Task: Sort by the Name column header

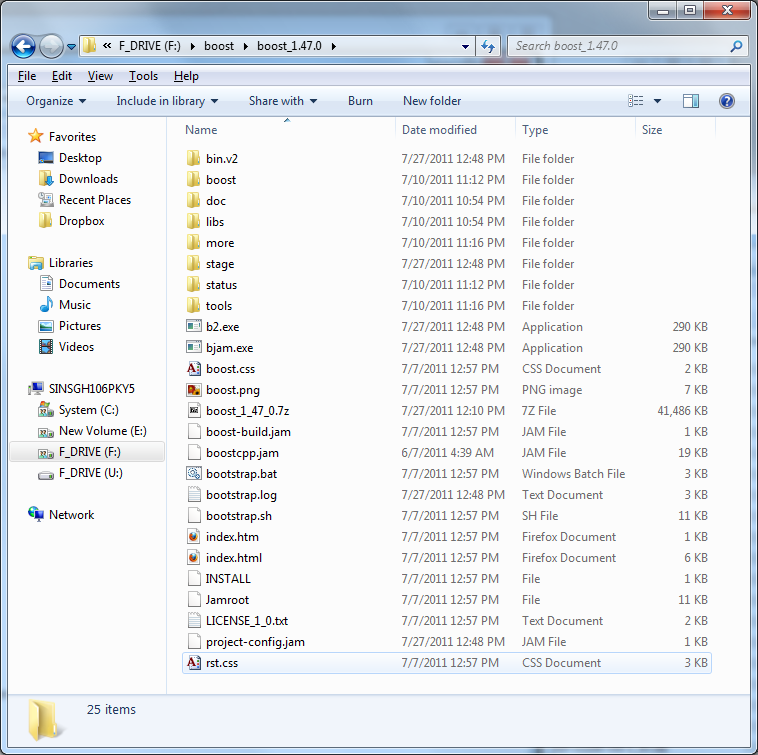Action: click(287, 130)
